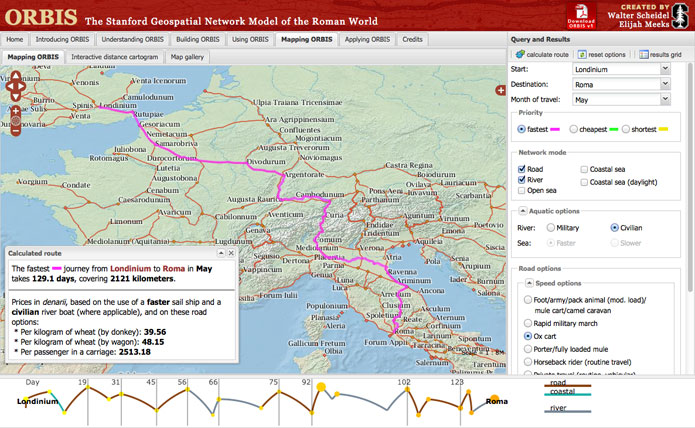Choose Civilian river option
The height and width of the screenshot is (428, 695).
coord(614,228)
